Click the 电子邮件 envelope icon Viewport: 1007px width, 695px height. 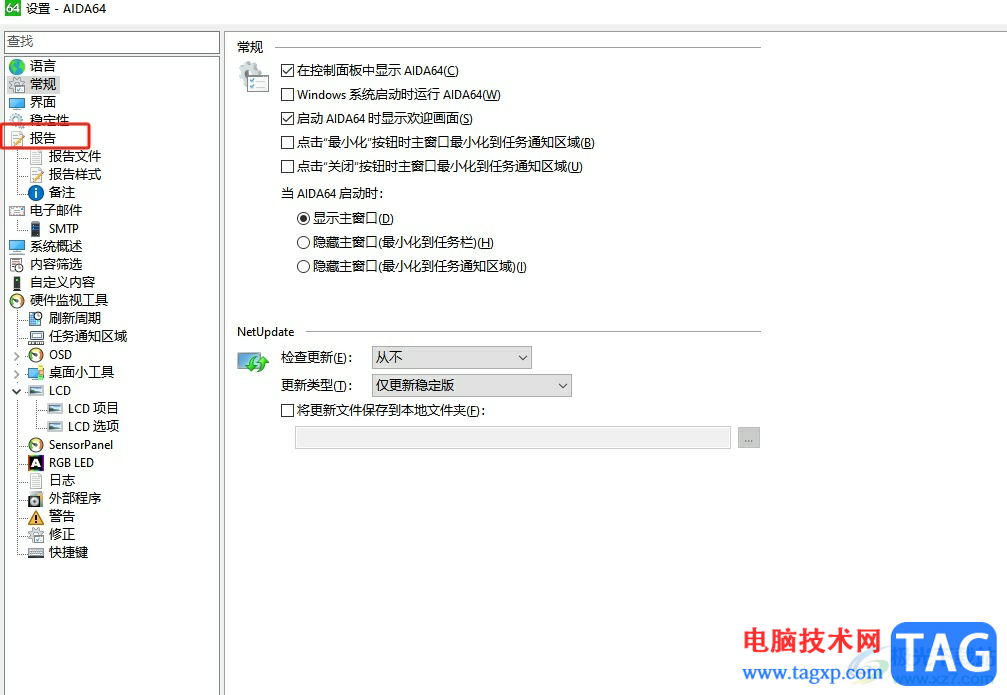pyautogui.click(x=17, y=210)
